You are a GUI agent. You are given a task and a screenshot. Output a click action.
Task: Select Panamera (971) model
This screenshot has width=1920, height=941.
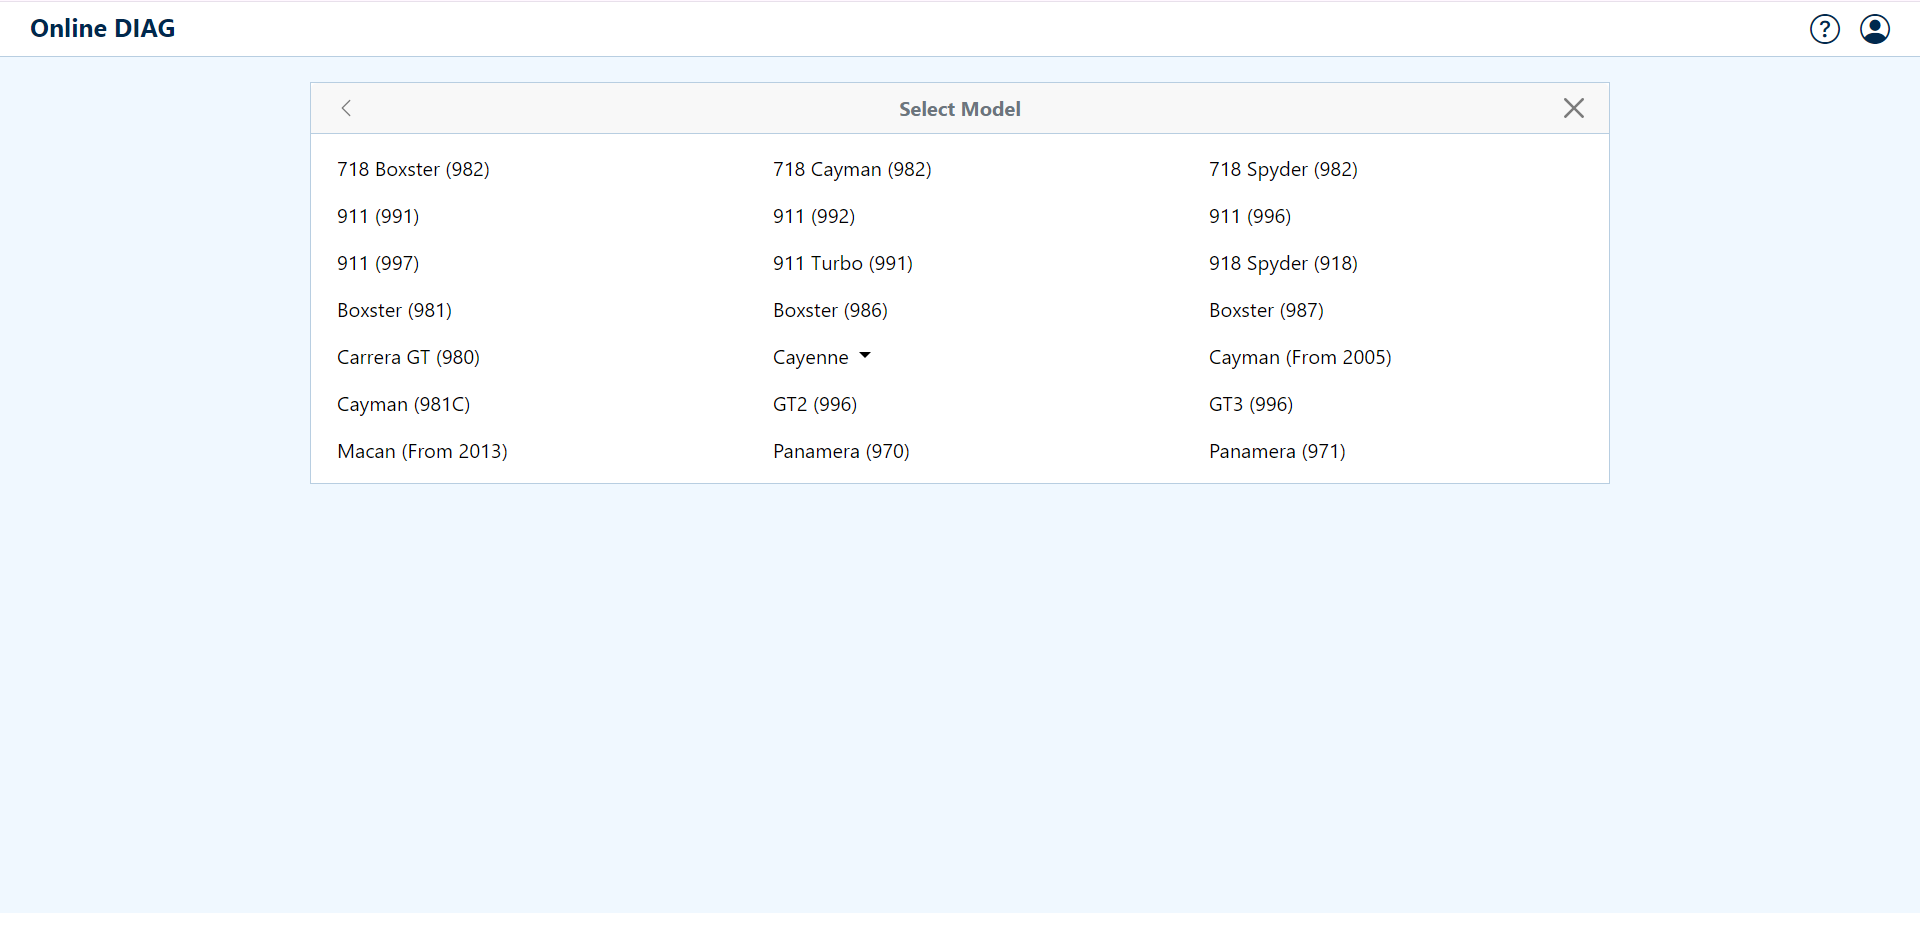click(1277, 451)
